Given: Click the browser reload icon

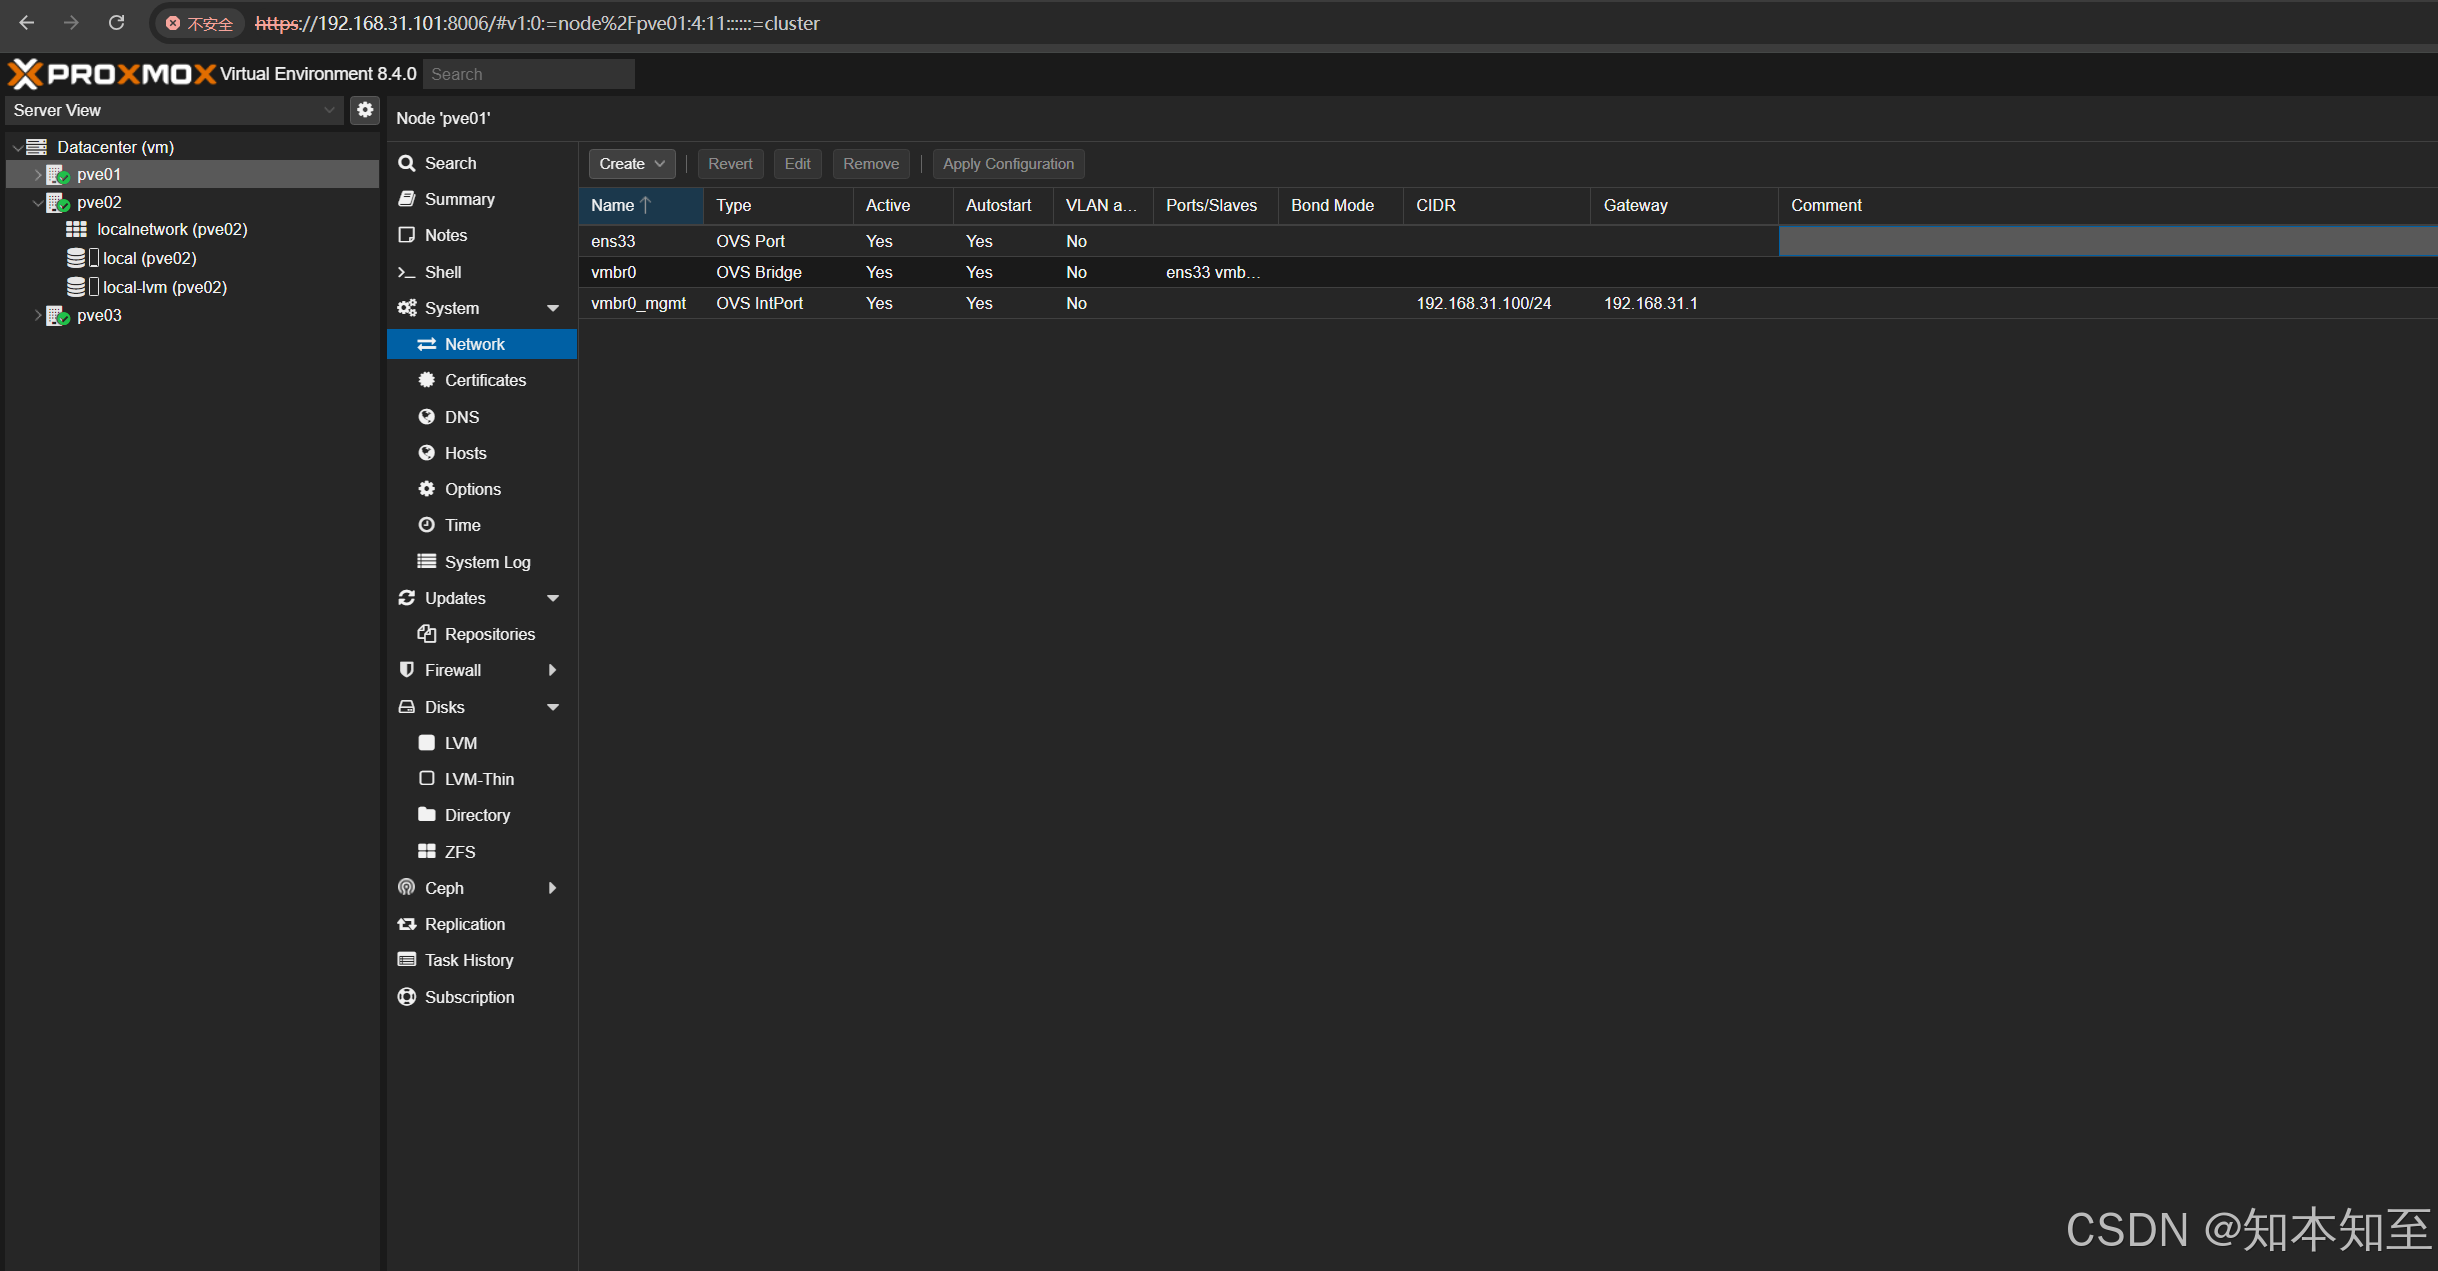Looking at the screenshot, I should (117, 23).
